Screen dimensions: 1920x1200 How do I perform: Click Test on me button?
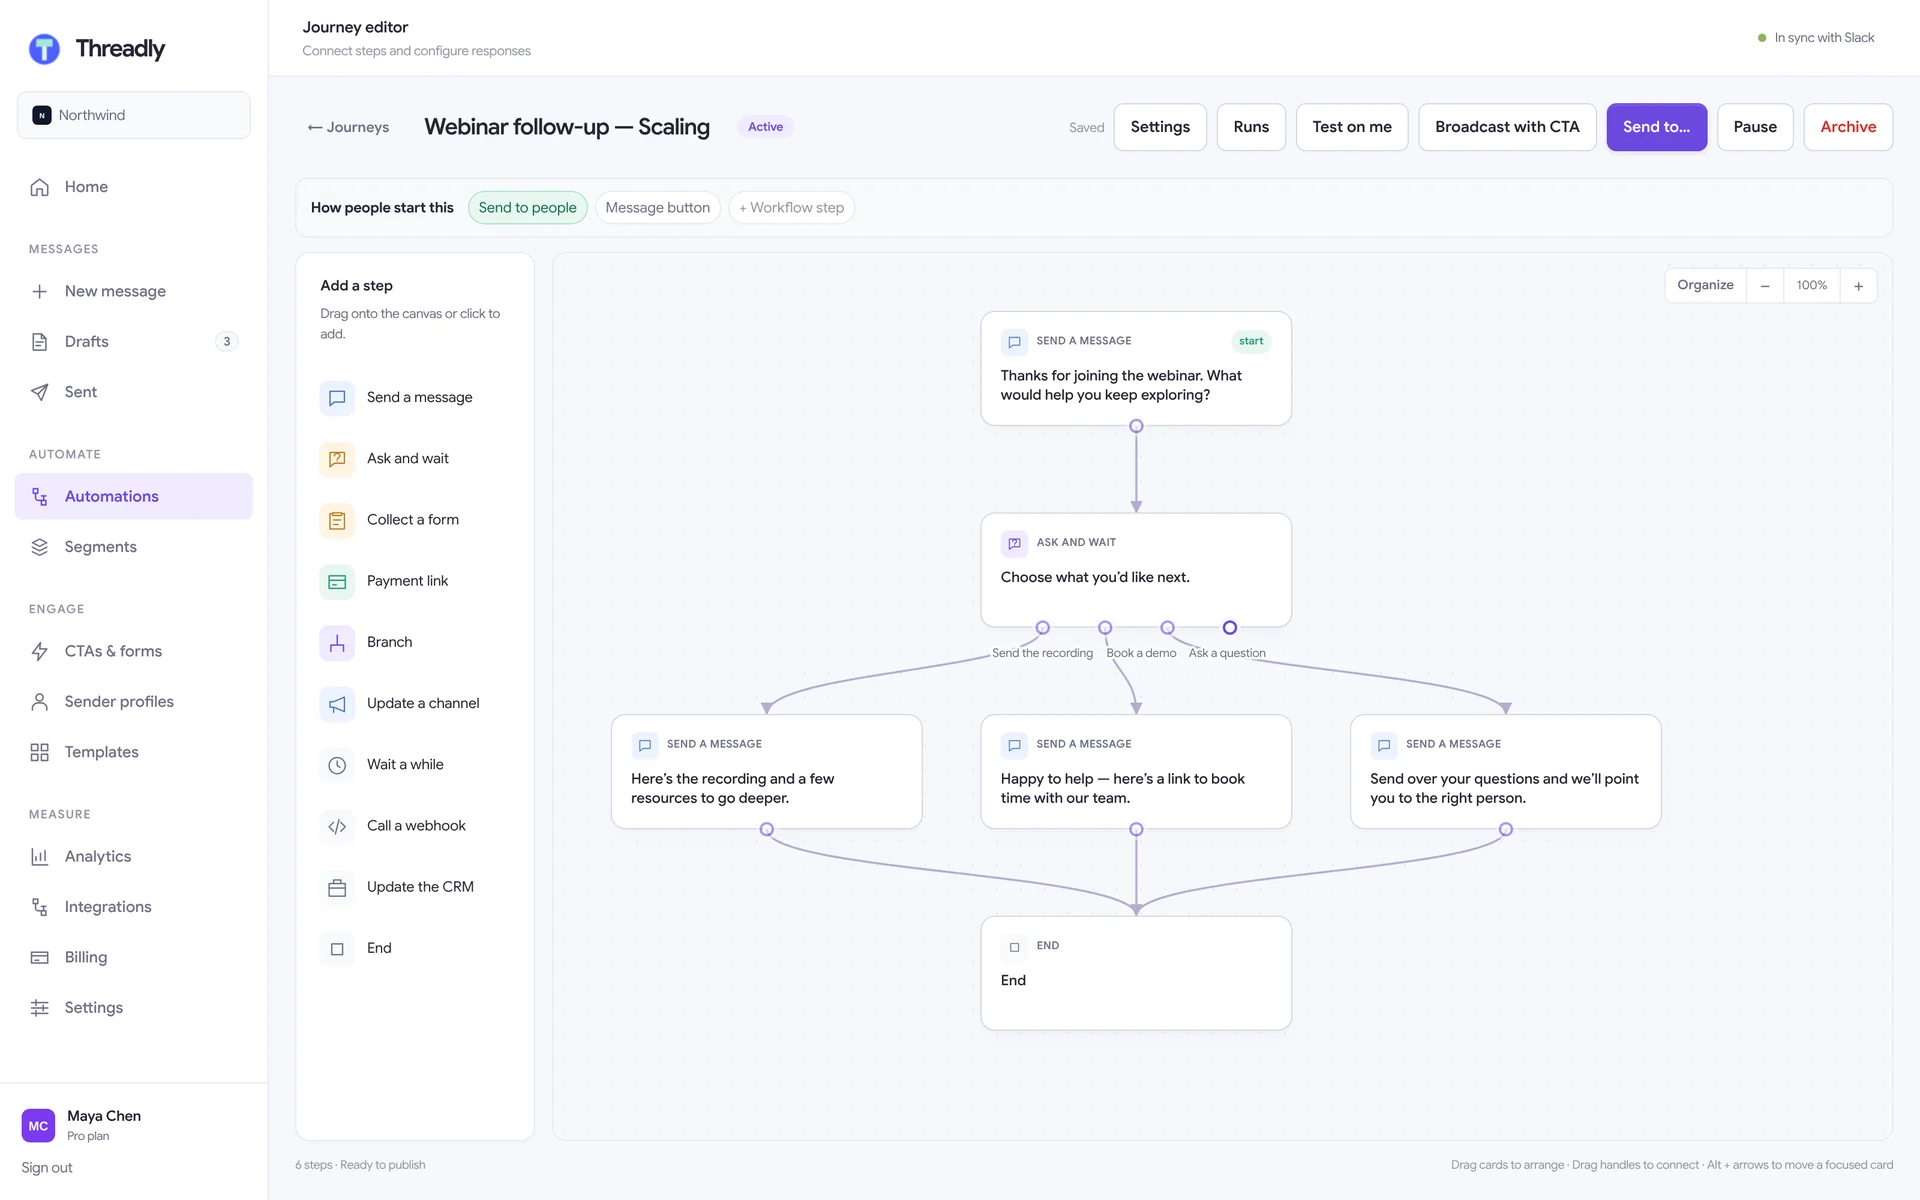point(1352,127)
